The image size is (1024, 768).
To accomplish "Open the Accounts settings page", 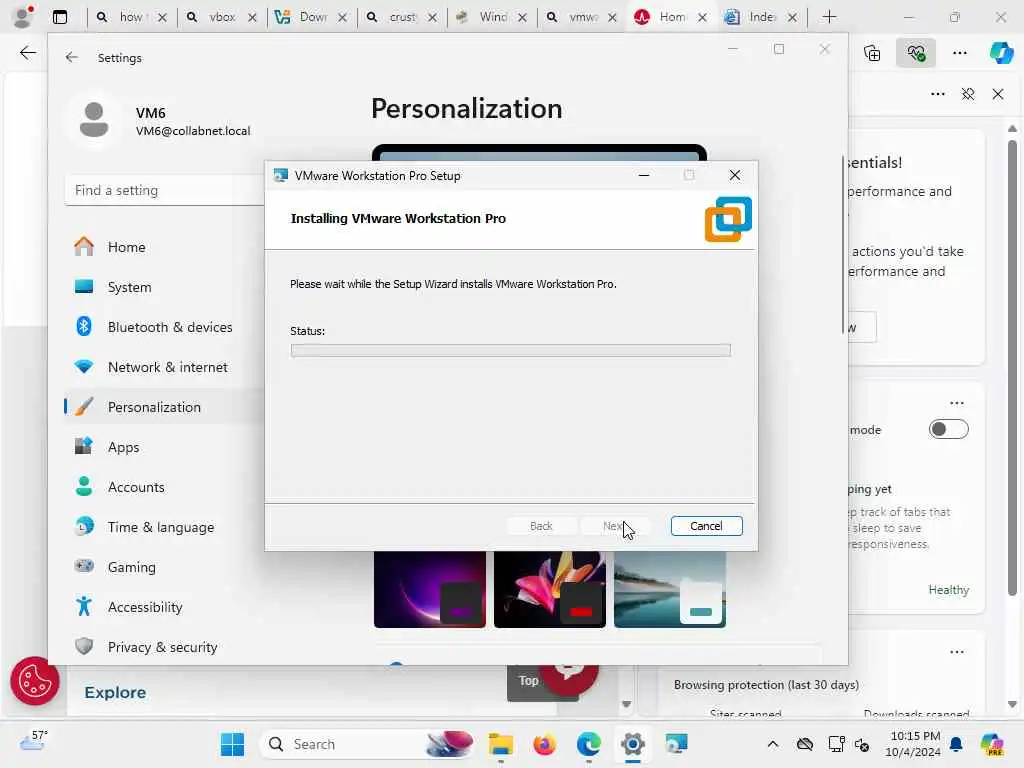I will (165, 487).
